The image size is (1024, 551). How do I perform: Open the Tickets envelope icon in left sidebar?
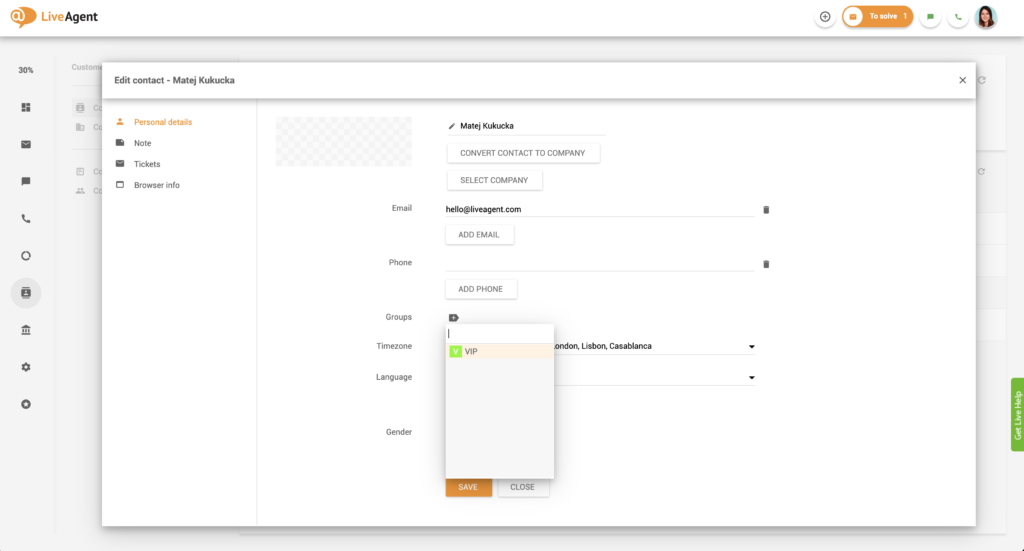tap(26, 144)
